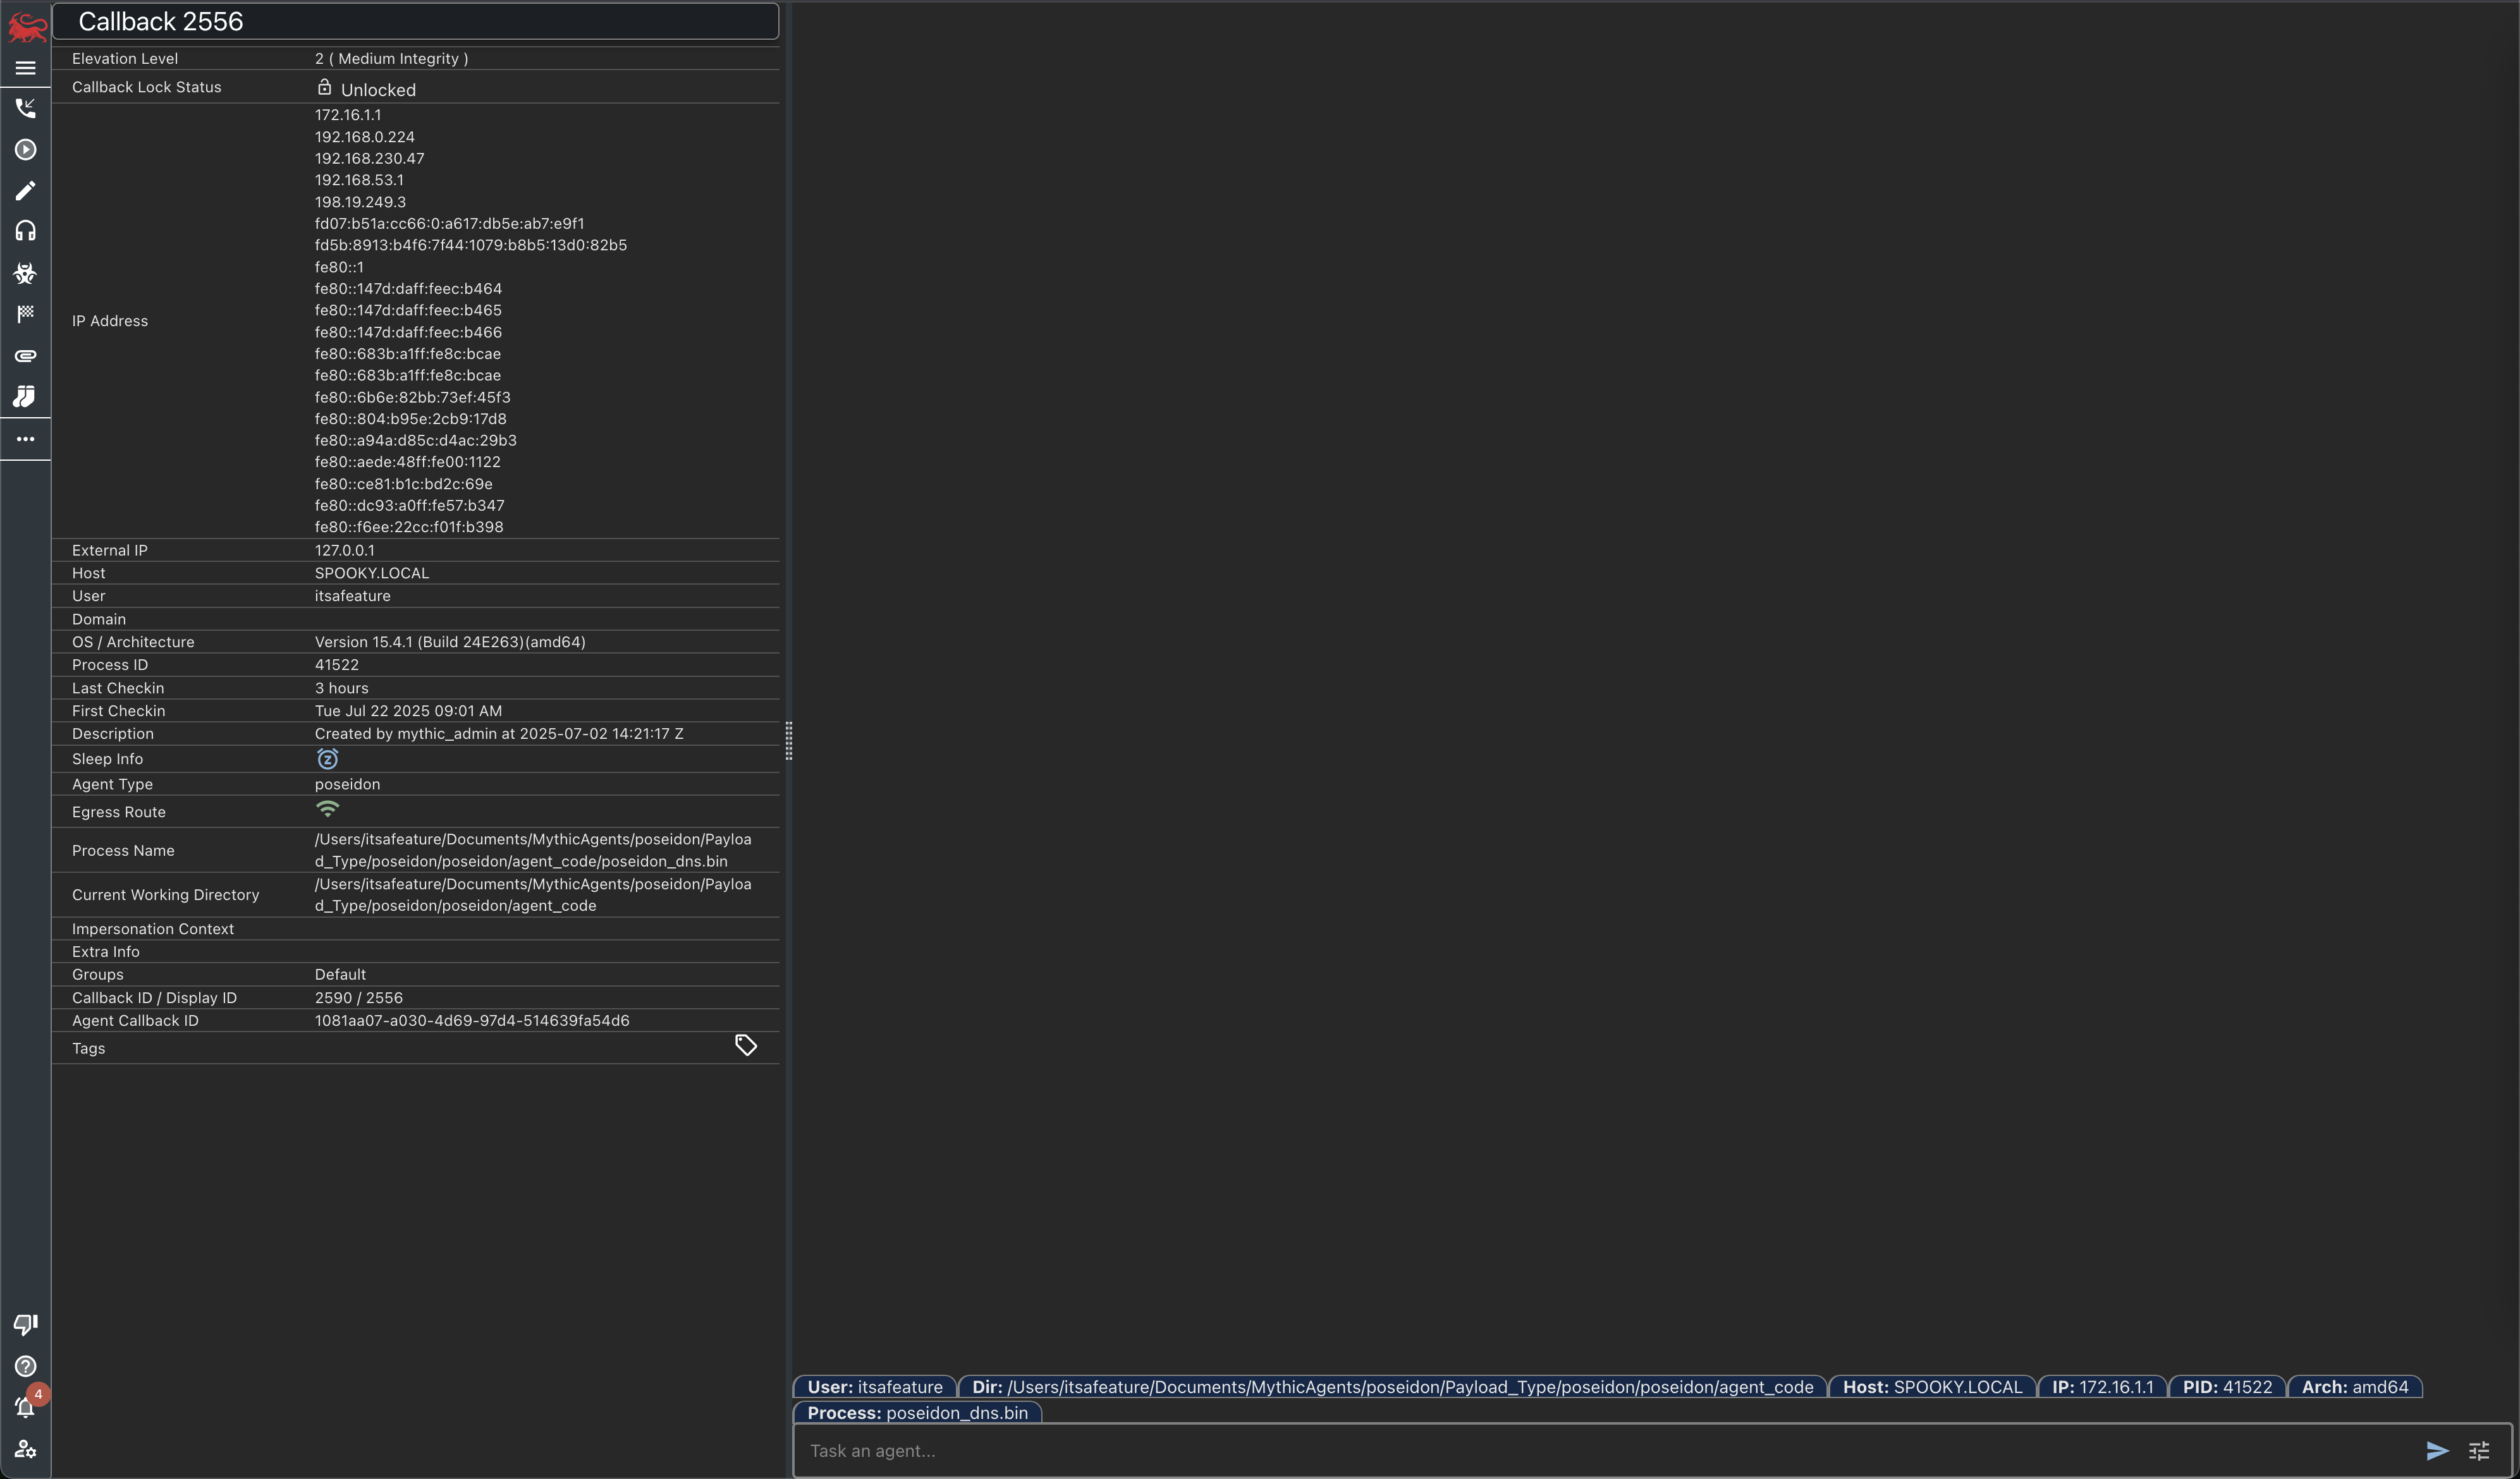Click the IP: 172.16.1.1 chip
This screenshot has width=2520, height=1479.
pyautogui.click(x=2102, y=1387)
